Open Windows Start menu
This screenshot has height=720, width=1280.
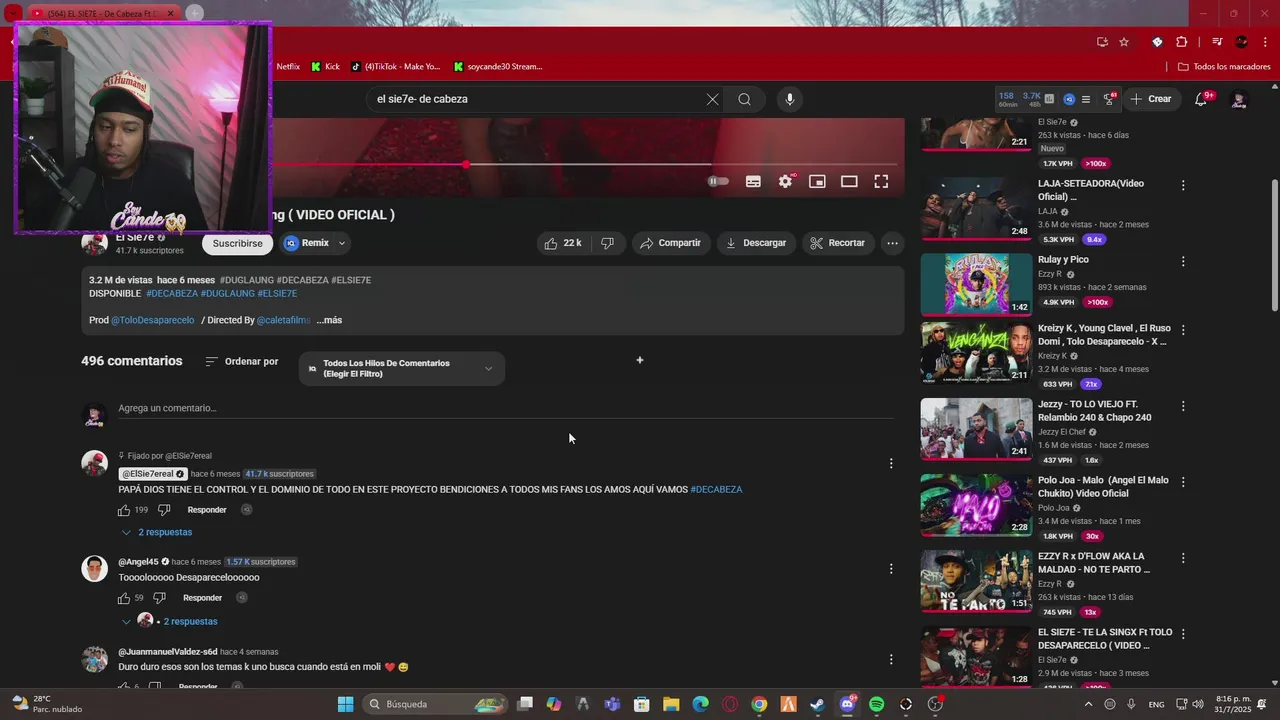[345, 704]
